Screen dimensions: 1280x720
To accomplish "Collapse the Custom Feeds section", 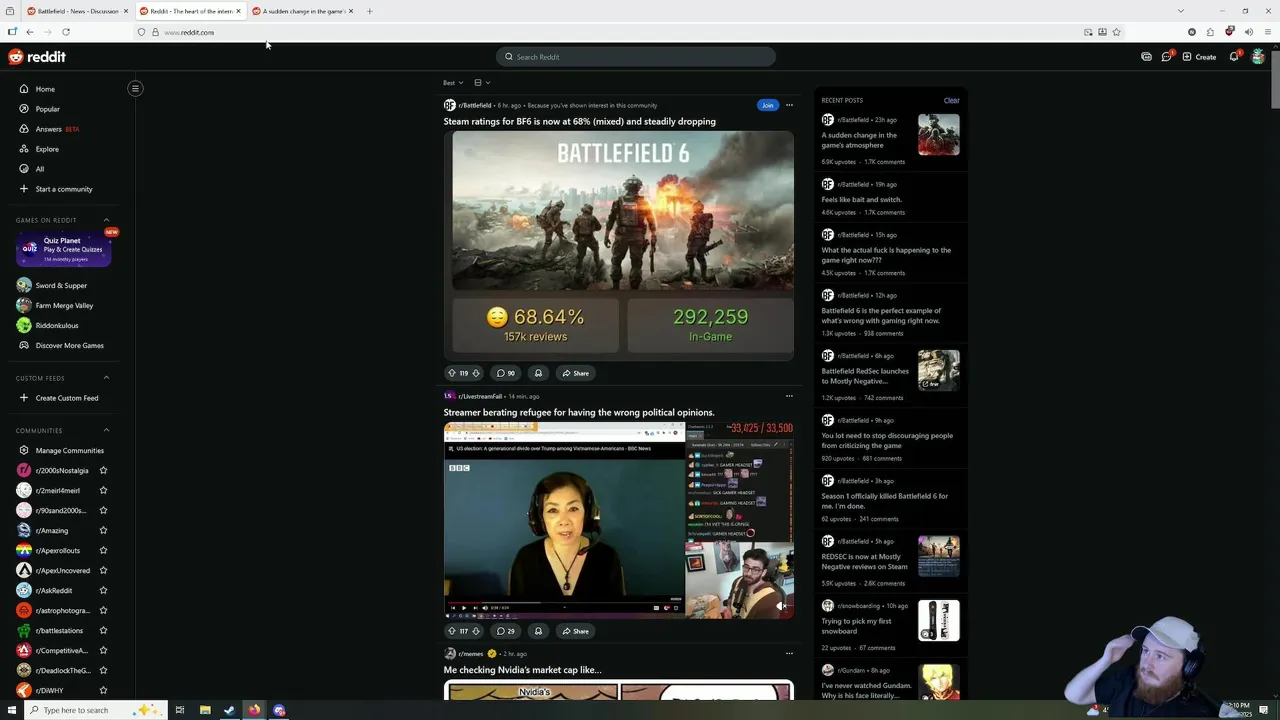I will pyautogui.click(x=106, y=378).
